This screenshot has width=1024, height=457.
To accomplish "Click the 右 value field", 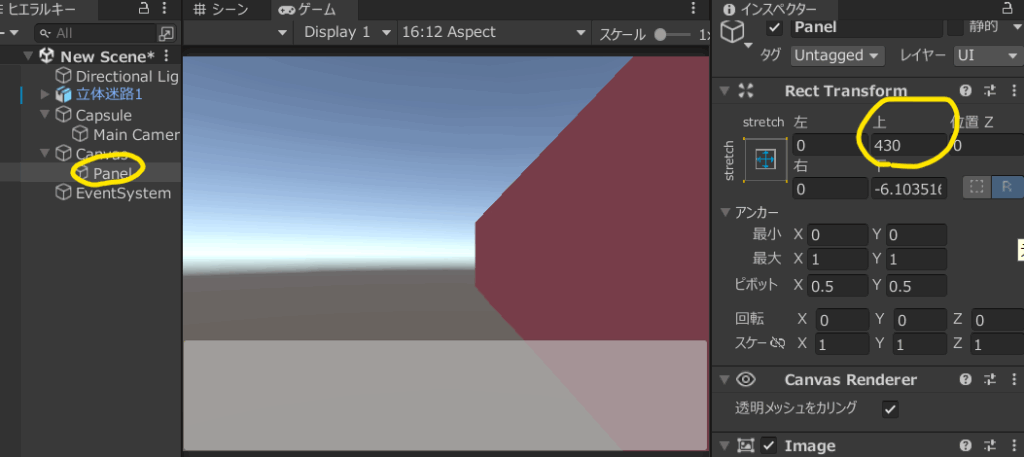I will [829, 189].
